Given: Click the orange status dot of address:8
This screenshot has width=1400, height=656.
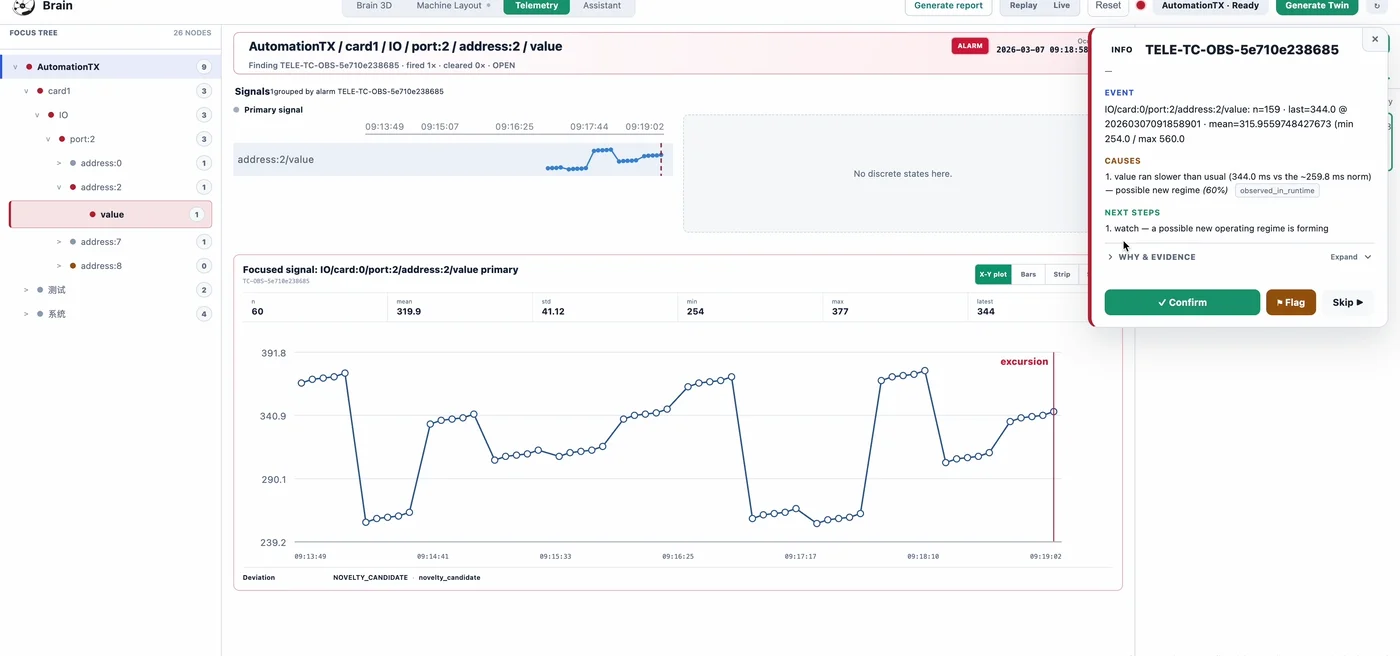Looking at the screenshot, I should (x=73, y=266).
